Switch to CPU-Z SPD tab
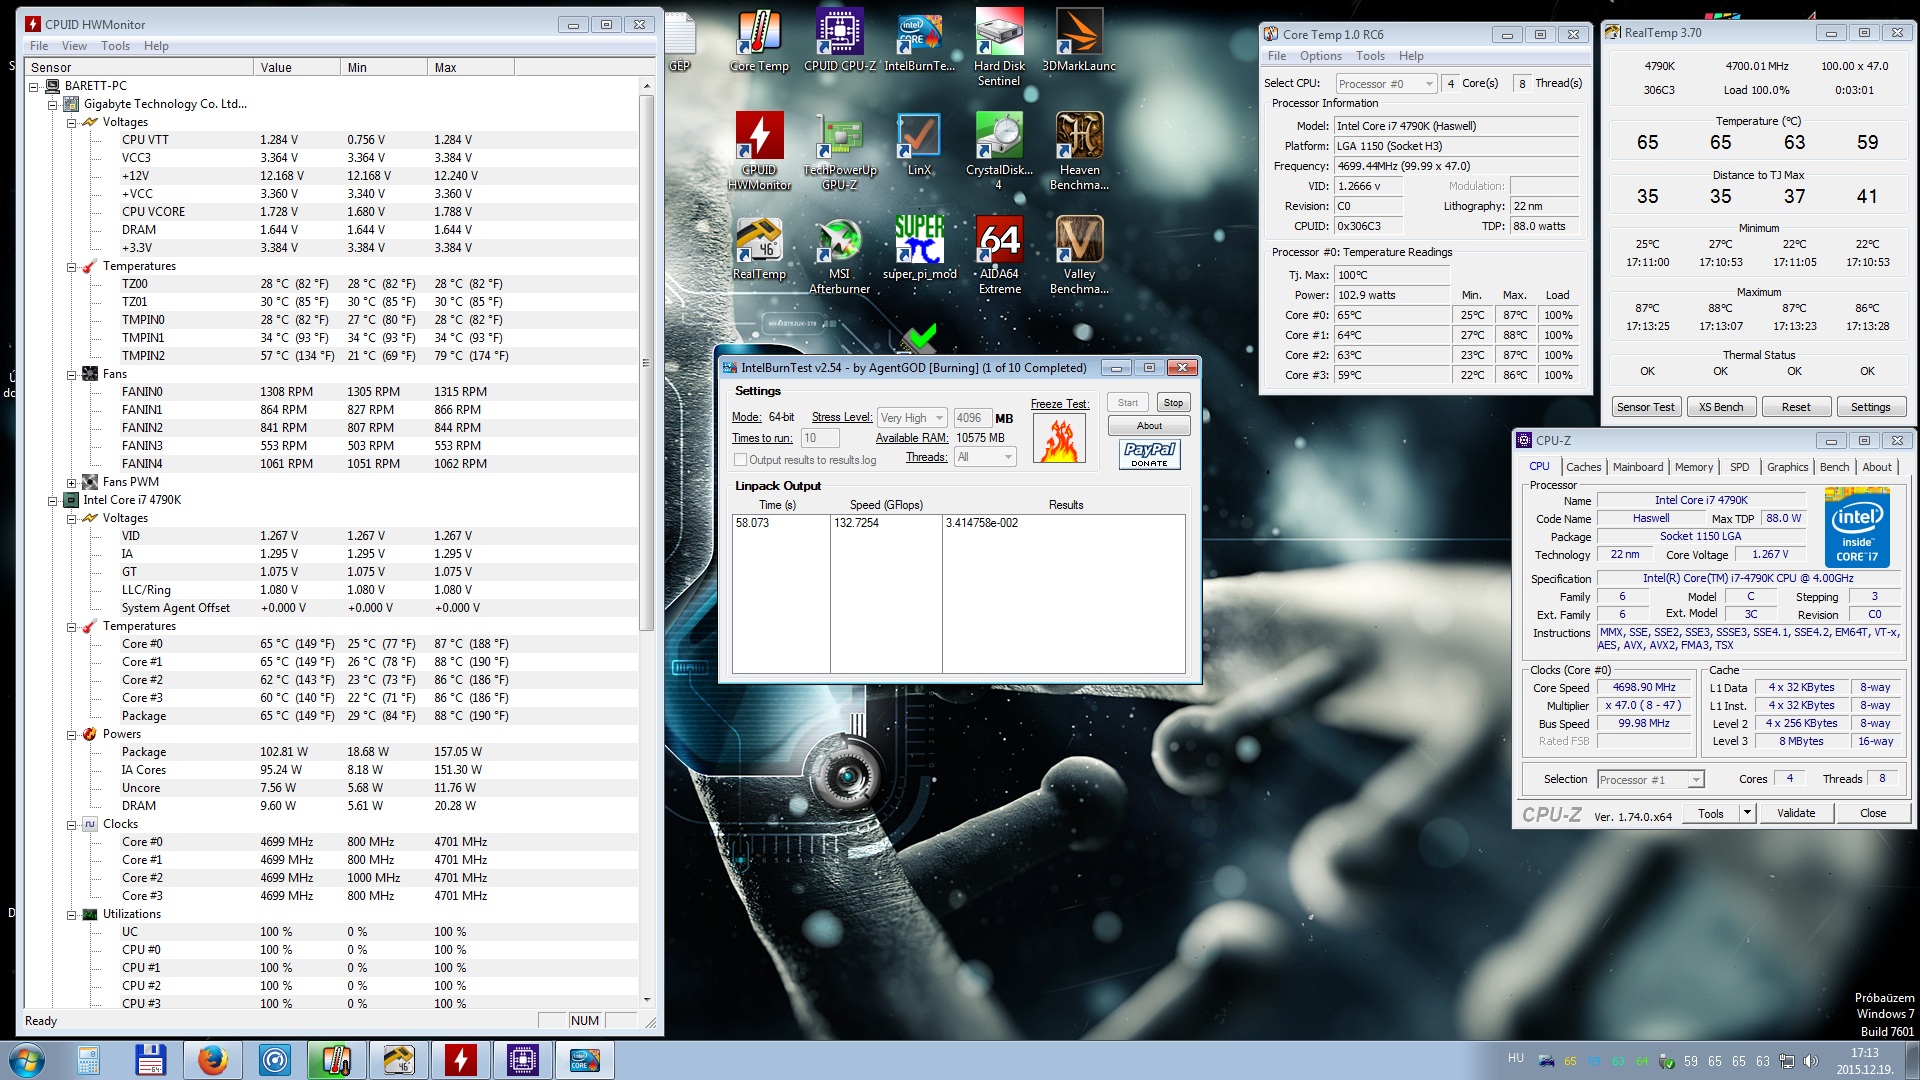The width and height of the screenshot is (1920, 1080). coord(1740,467)
